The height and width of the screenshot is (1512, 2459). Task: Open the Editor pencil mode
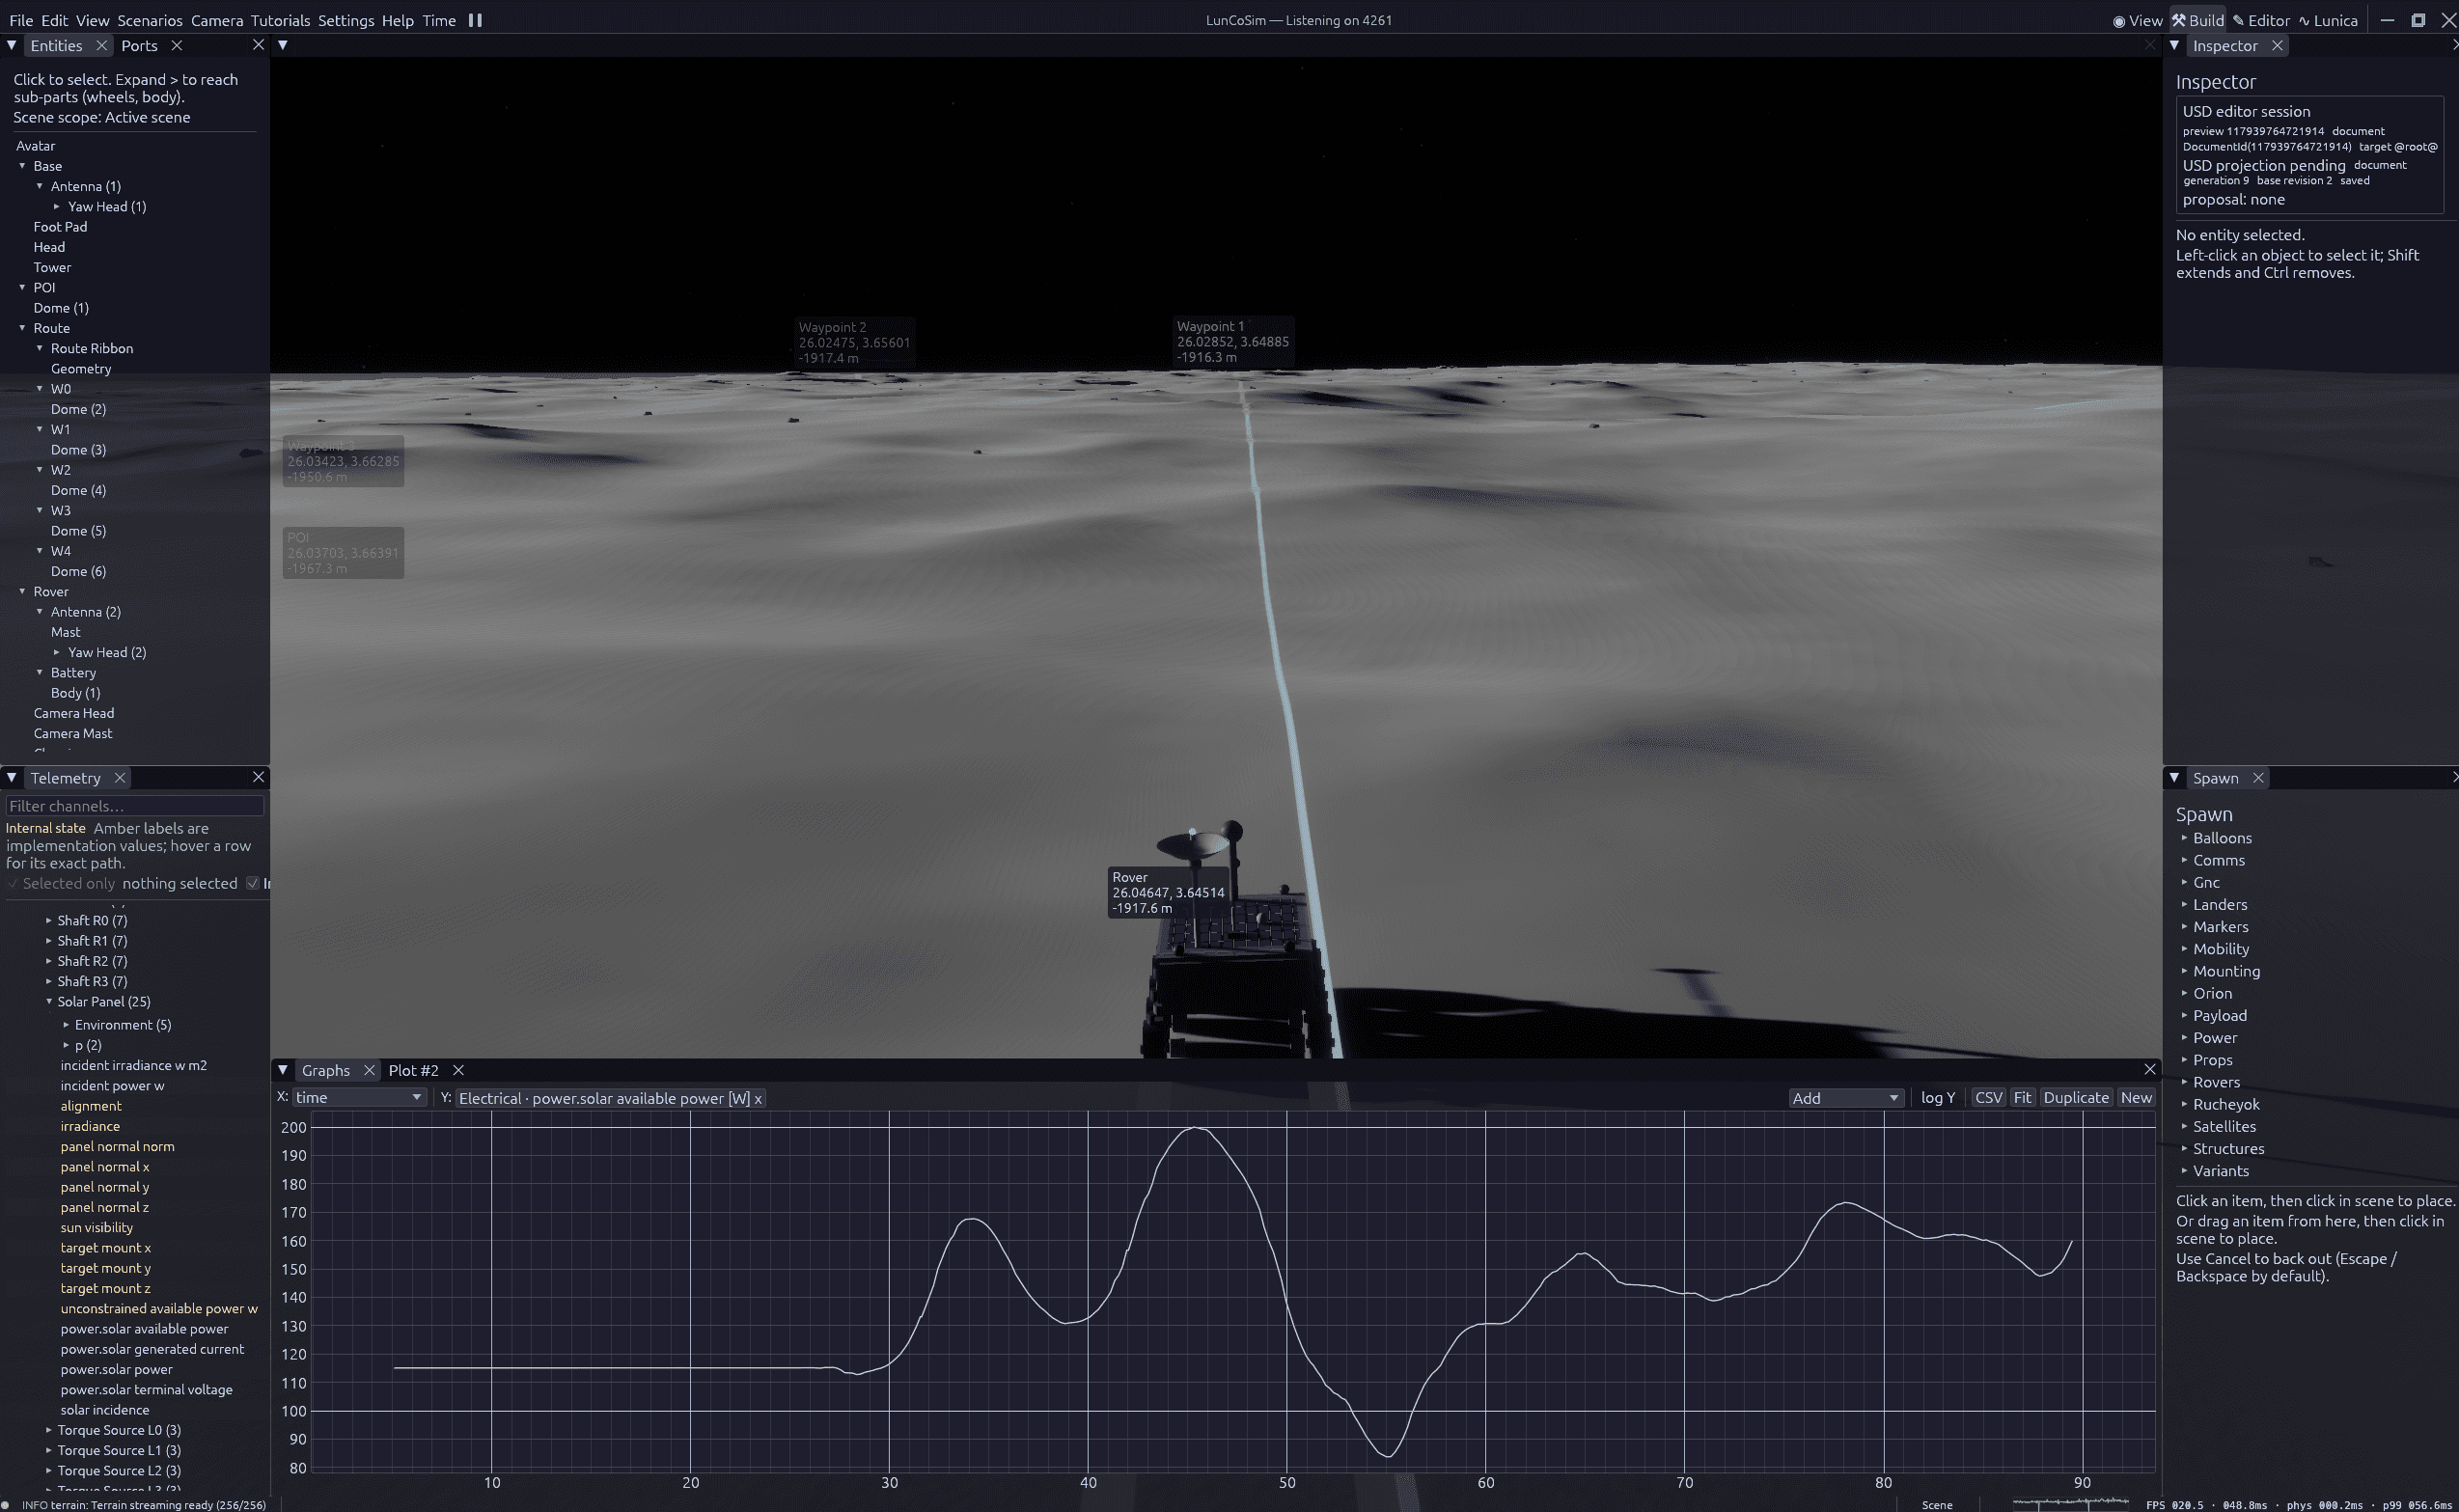point(2261,20)
